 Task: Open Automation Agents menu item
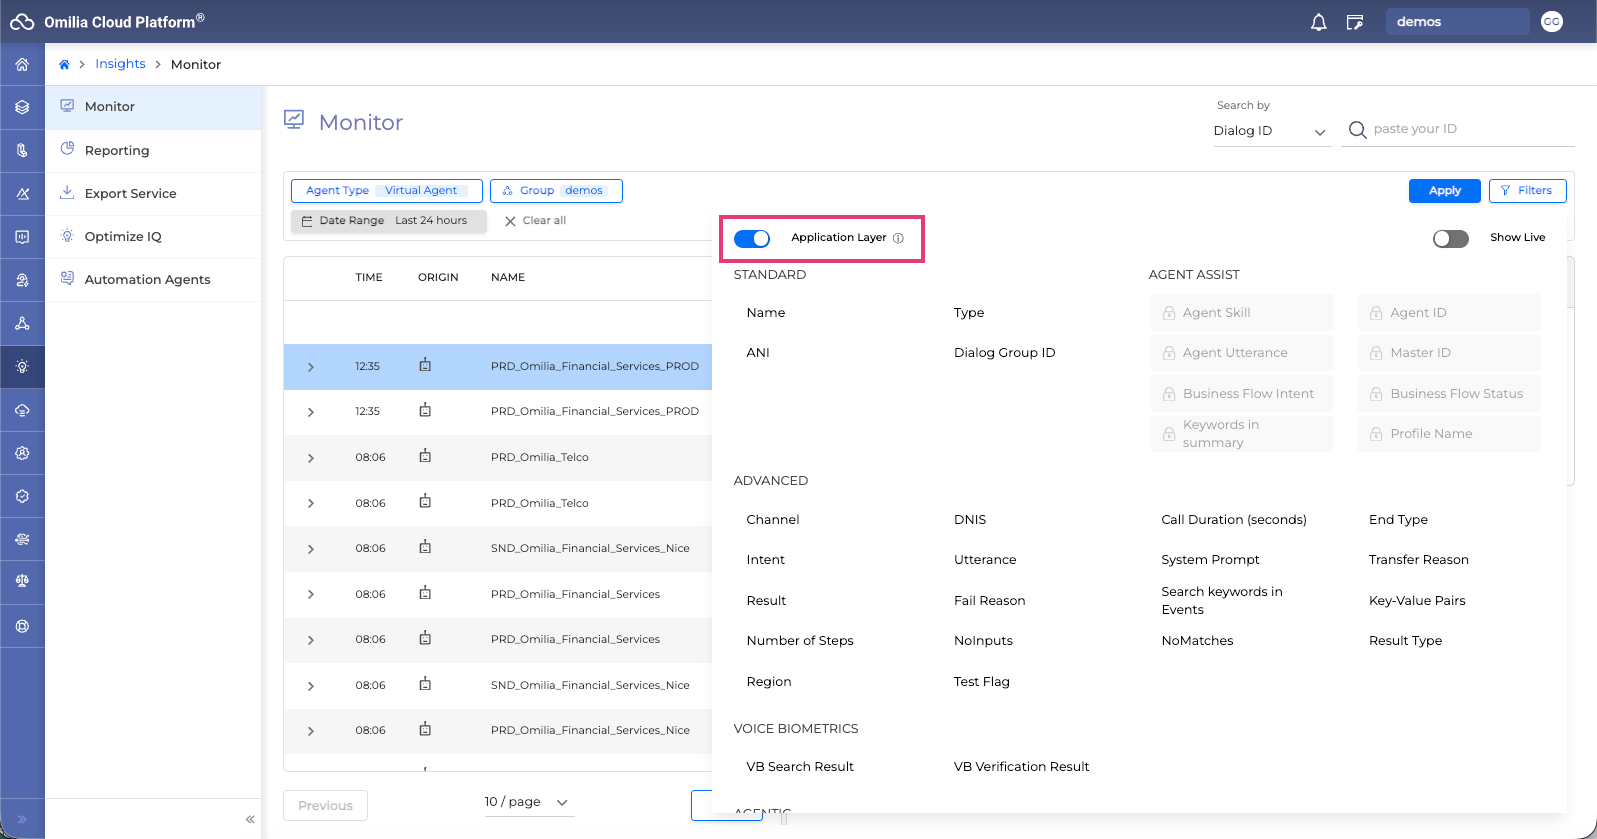(x=153, y=279)
